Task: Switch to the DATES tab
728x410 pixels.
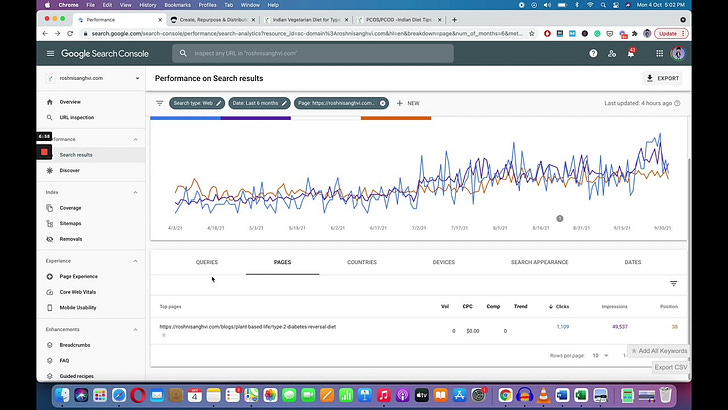Action: point(632,262)
